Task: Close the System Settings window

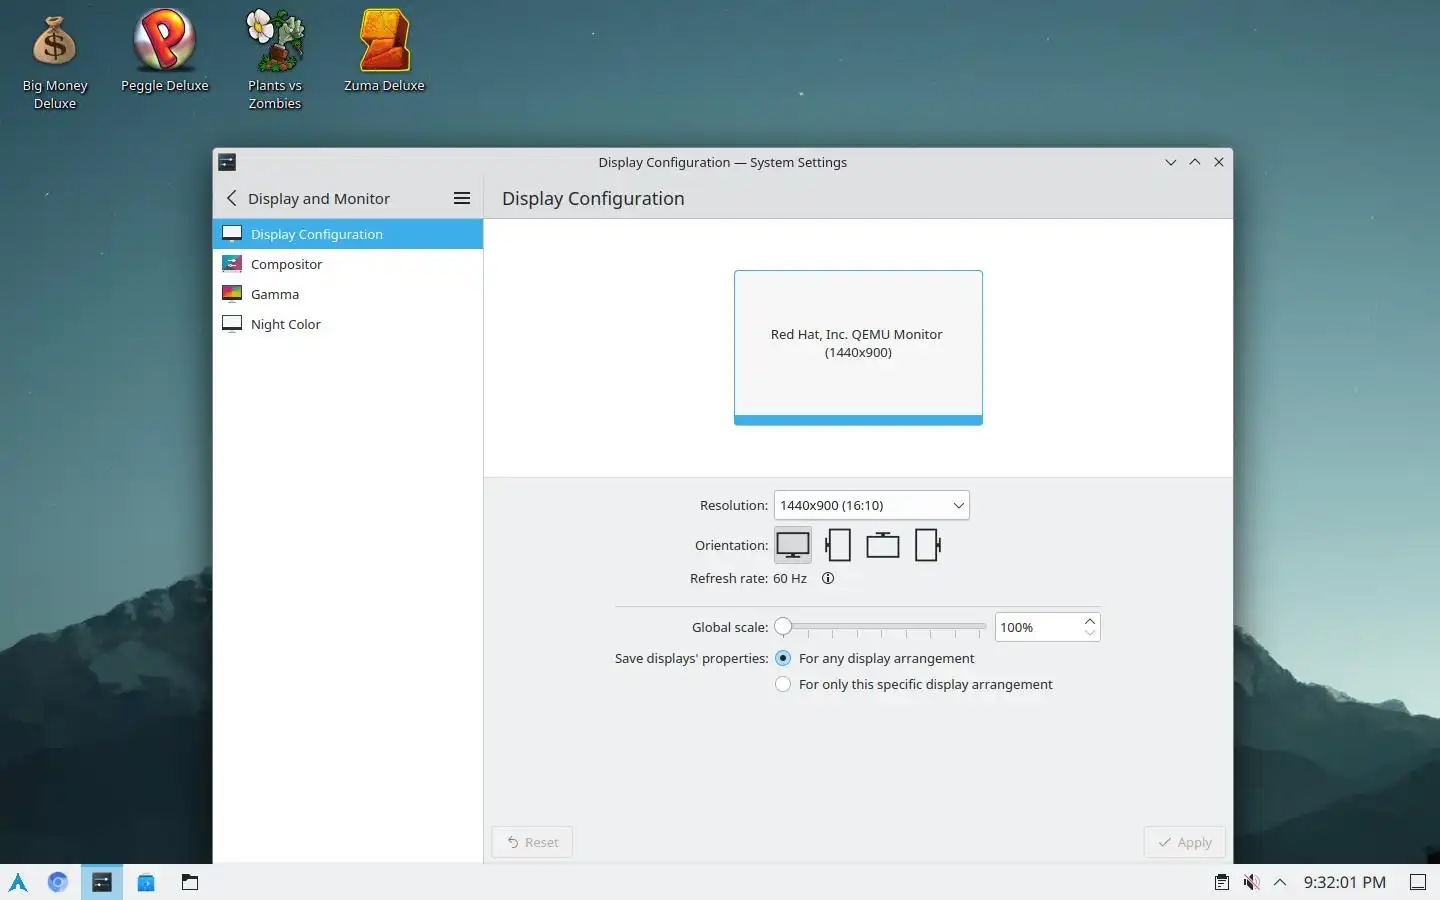Action: click(x=1219, y=162)
